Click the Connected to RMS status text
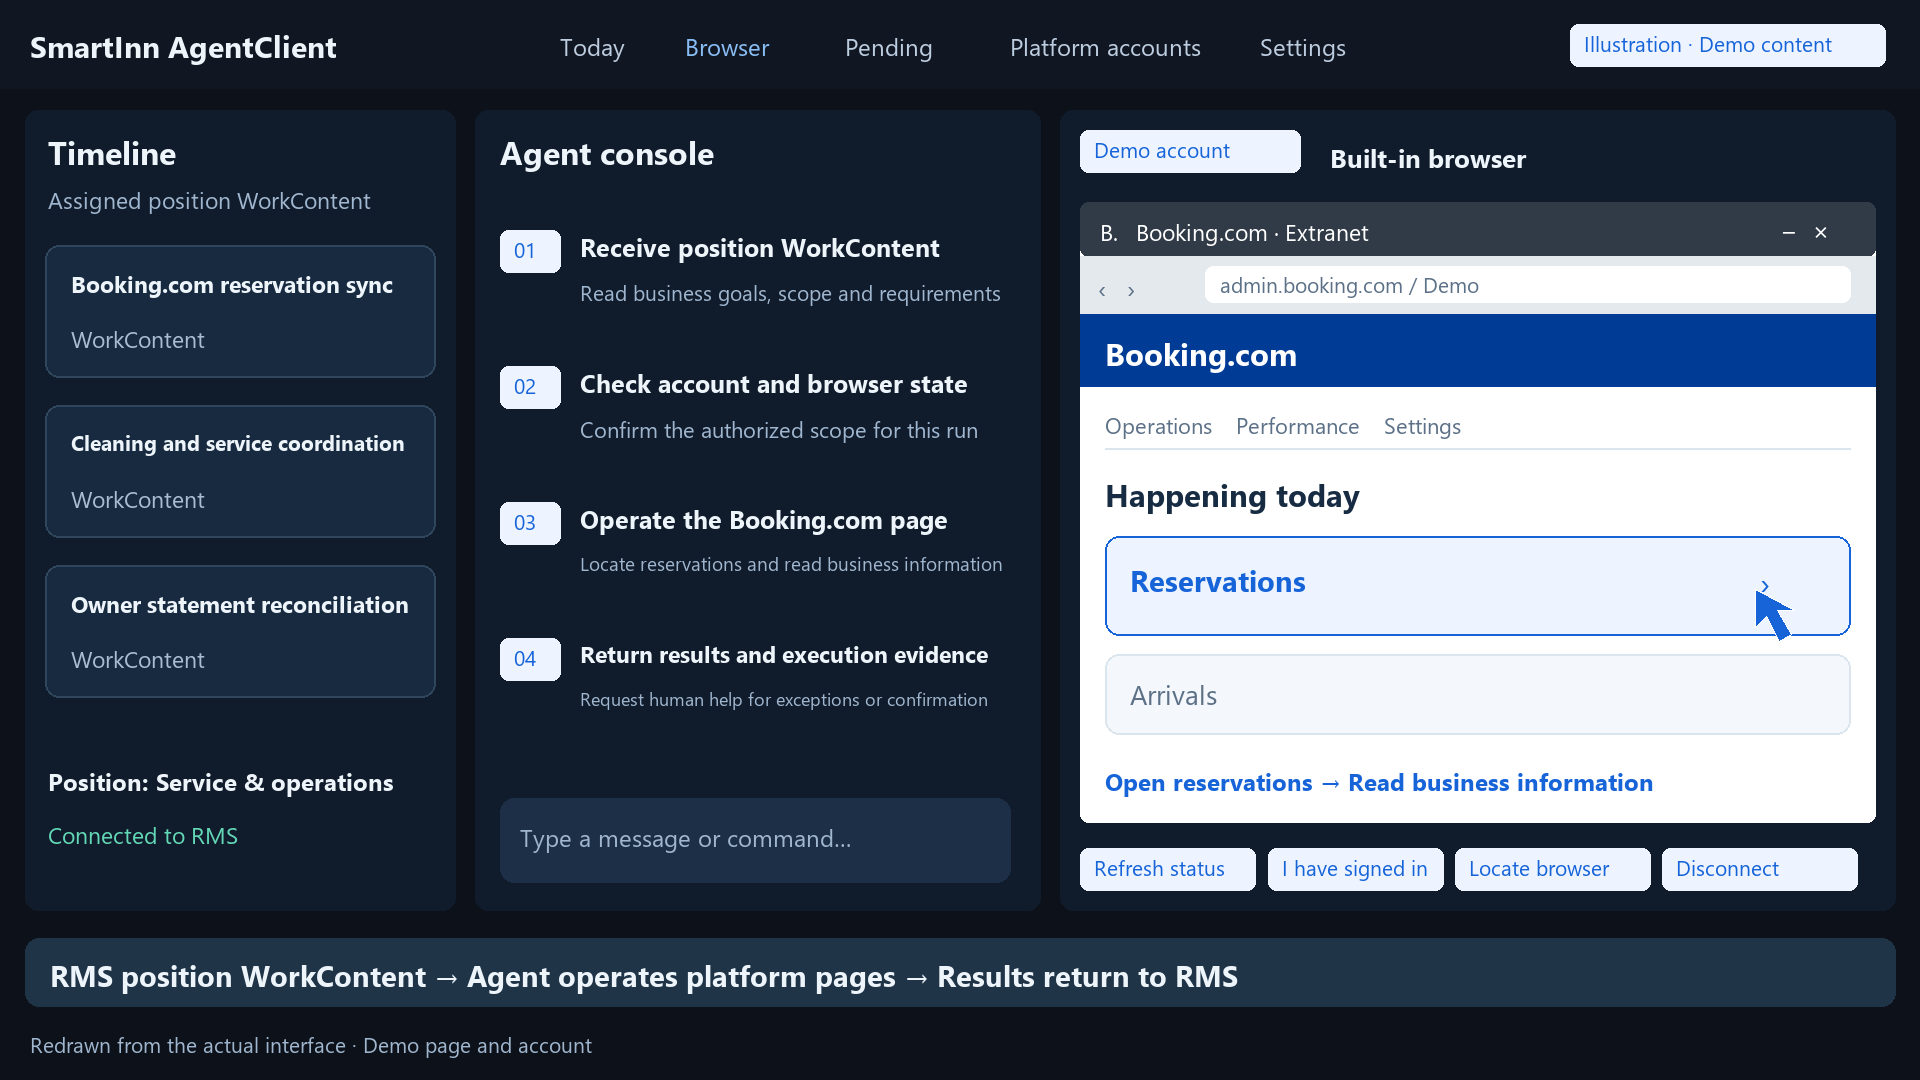1920x1080 pixels. pos(143,836)
